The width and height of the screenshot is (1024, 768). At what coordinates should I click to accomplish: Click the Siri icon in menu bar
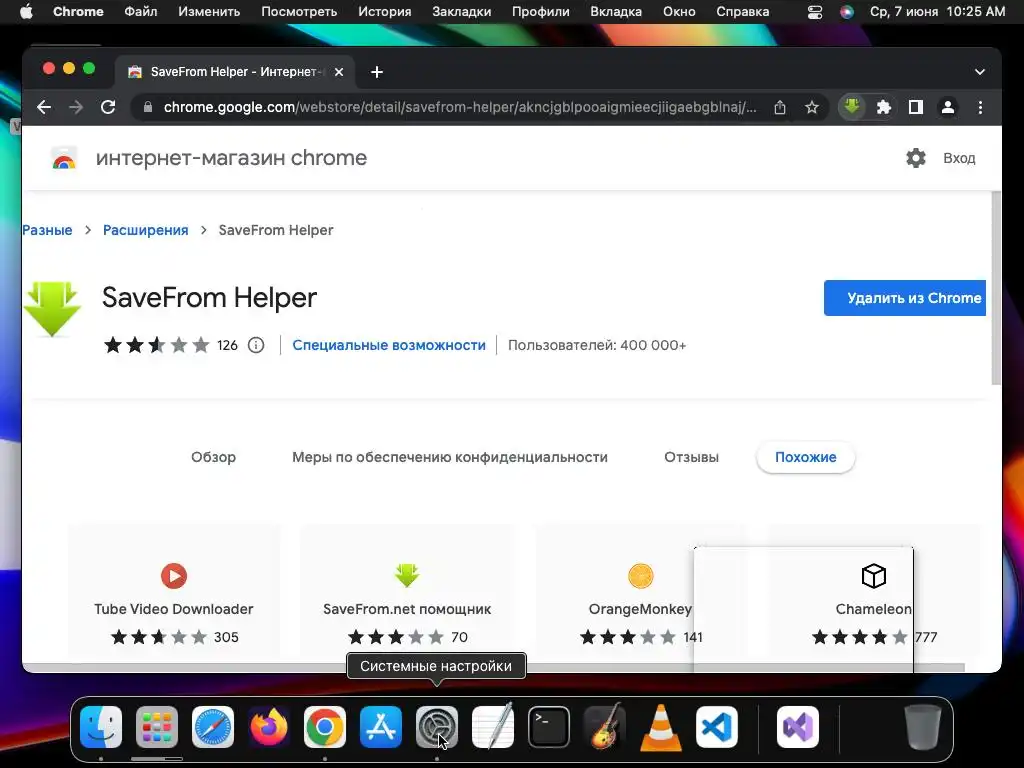coord(846,12)
